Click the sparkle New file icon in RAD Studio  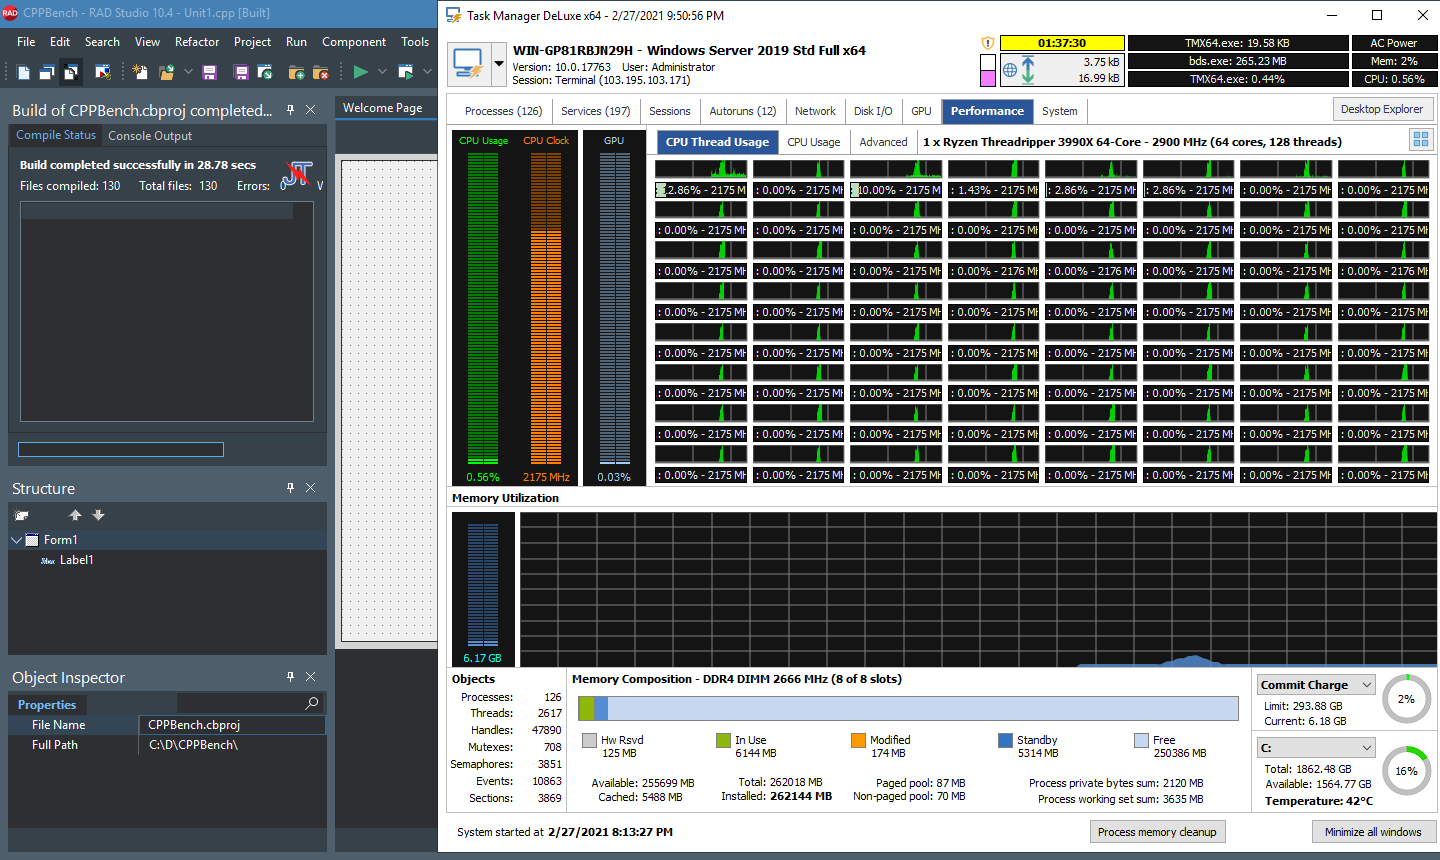tap(140, 72)
